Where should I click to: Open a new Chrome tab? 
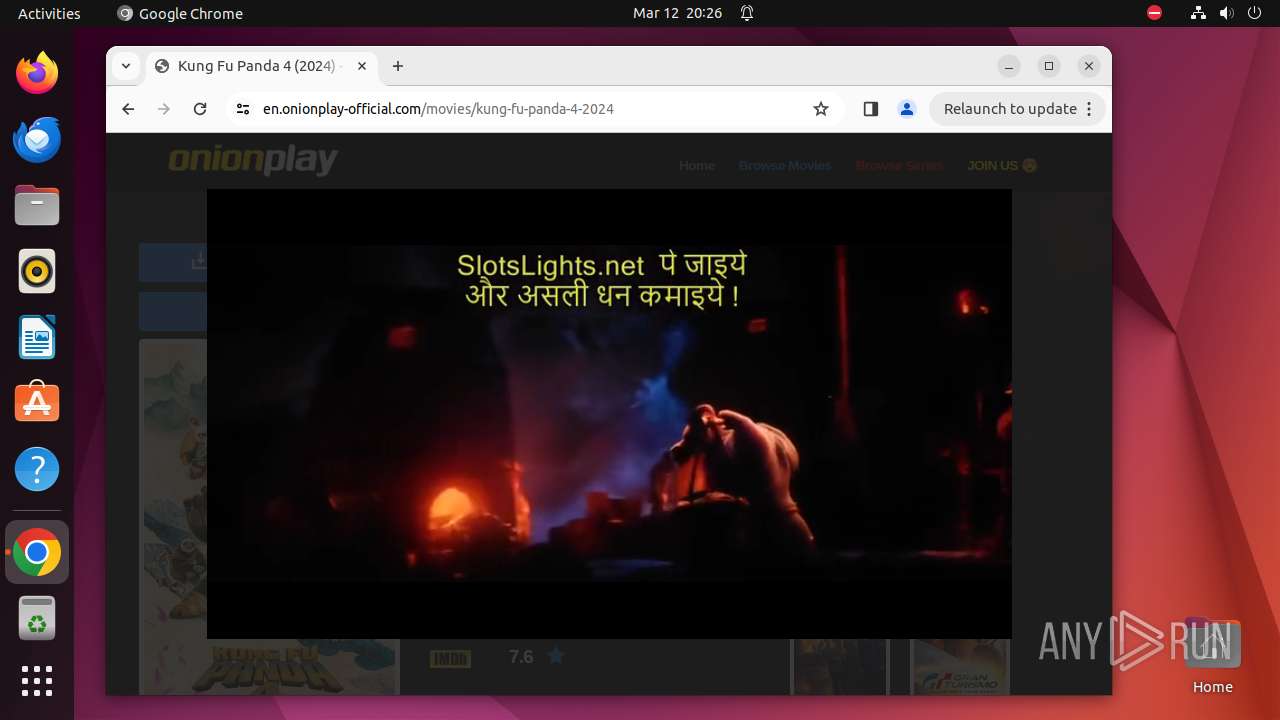point(398,66)
